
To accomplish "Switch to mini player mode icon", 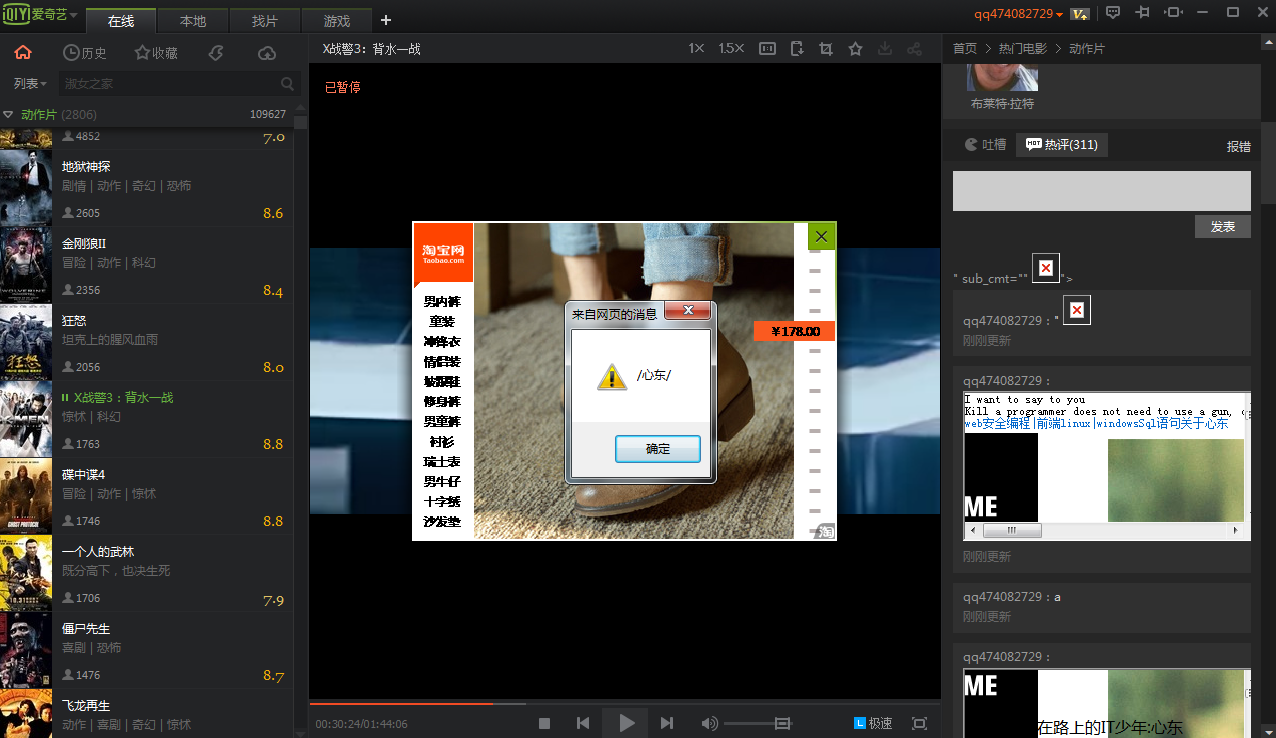I will coord(1173,12).
